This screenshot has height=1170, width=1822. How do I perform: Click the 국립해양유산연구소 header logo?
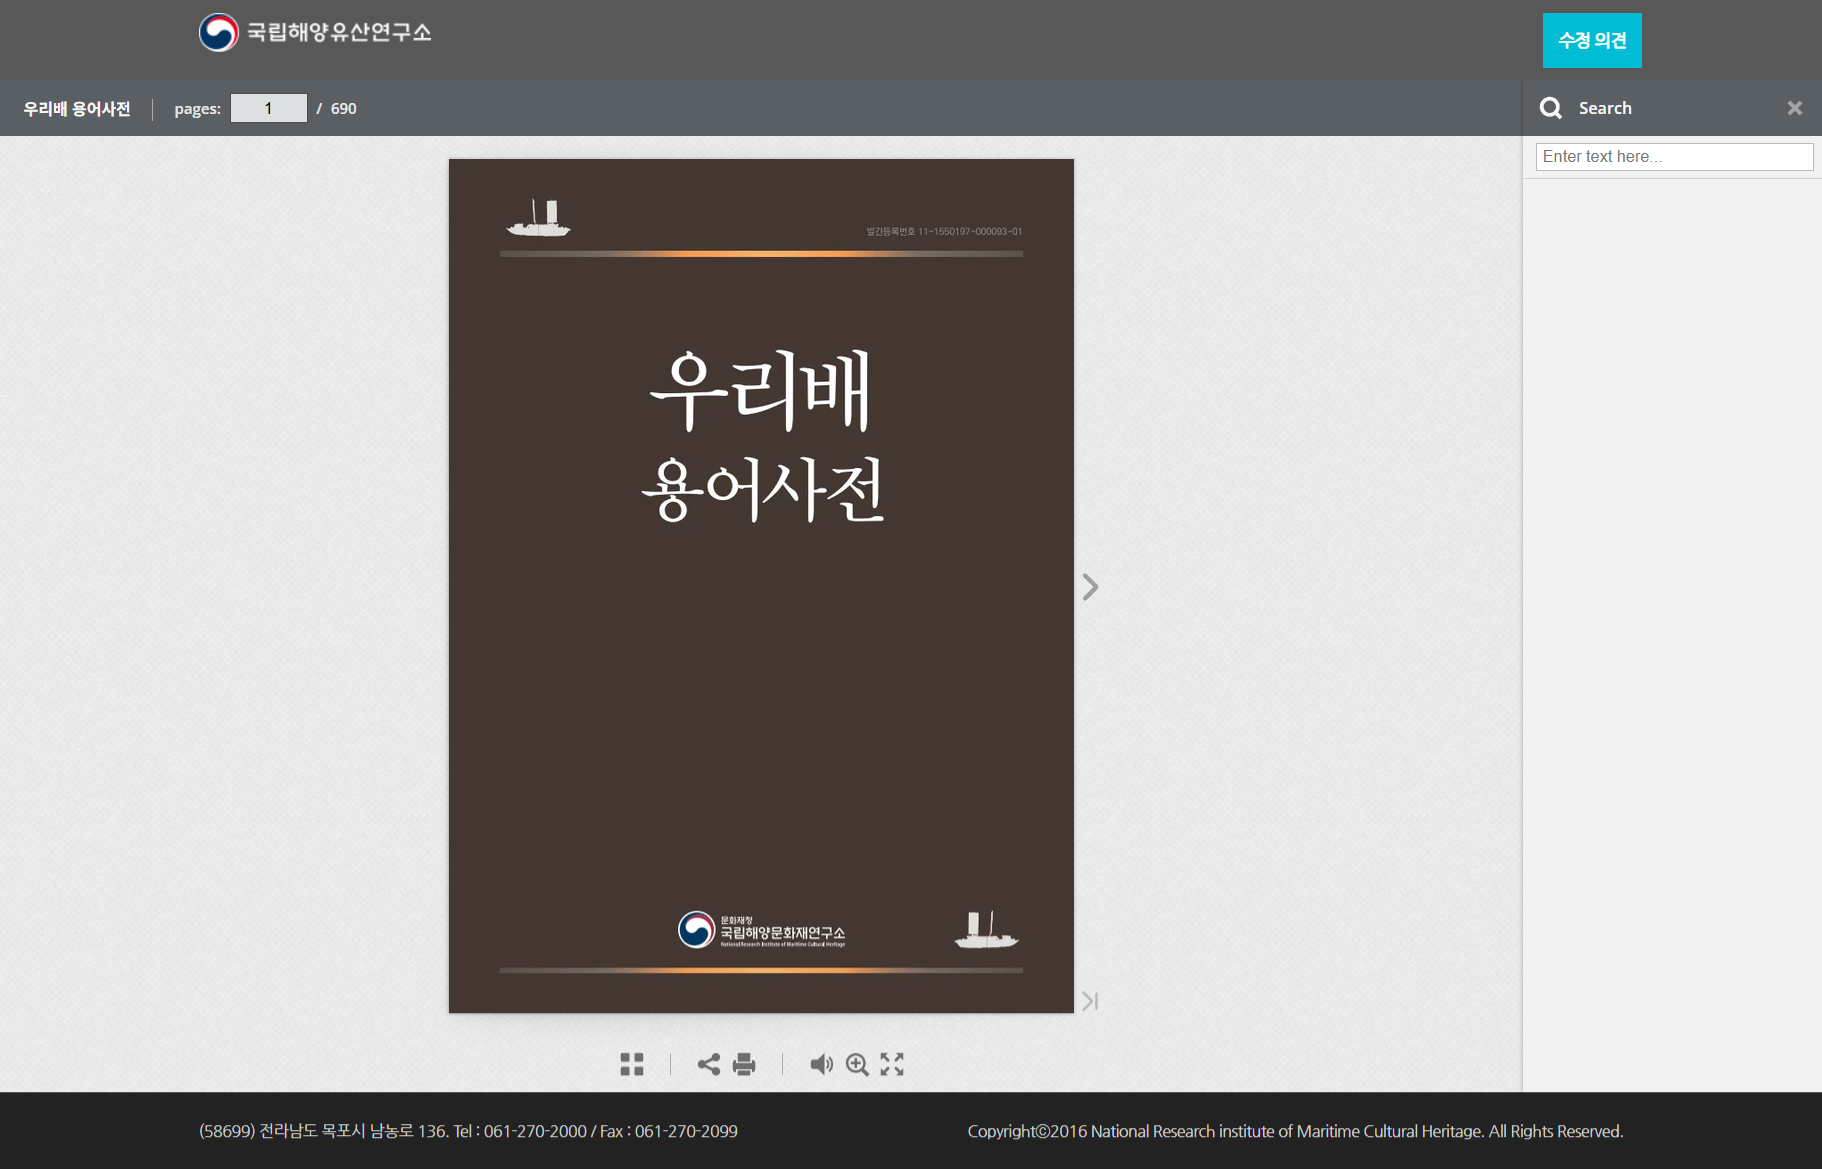pos(315,33)
